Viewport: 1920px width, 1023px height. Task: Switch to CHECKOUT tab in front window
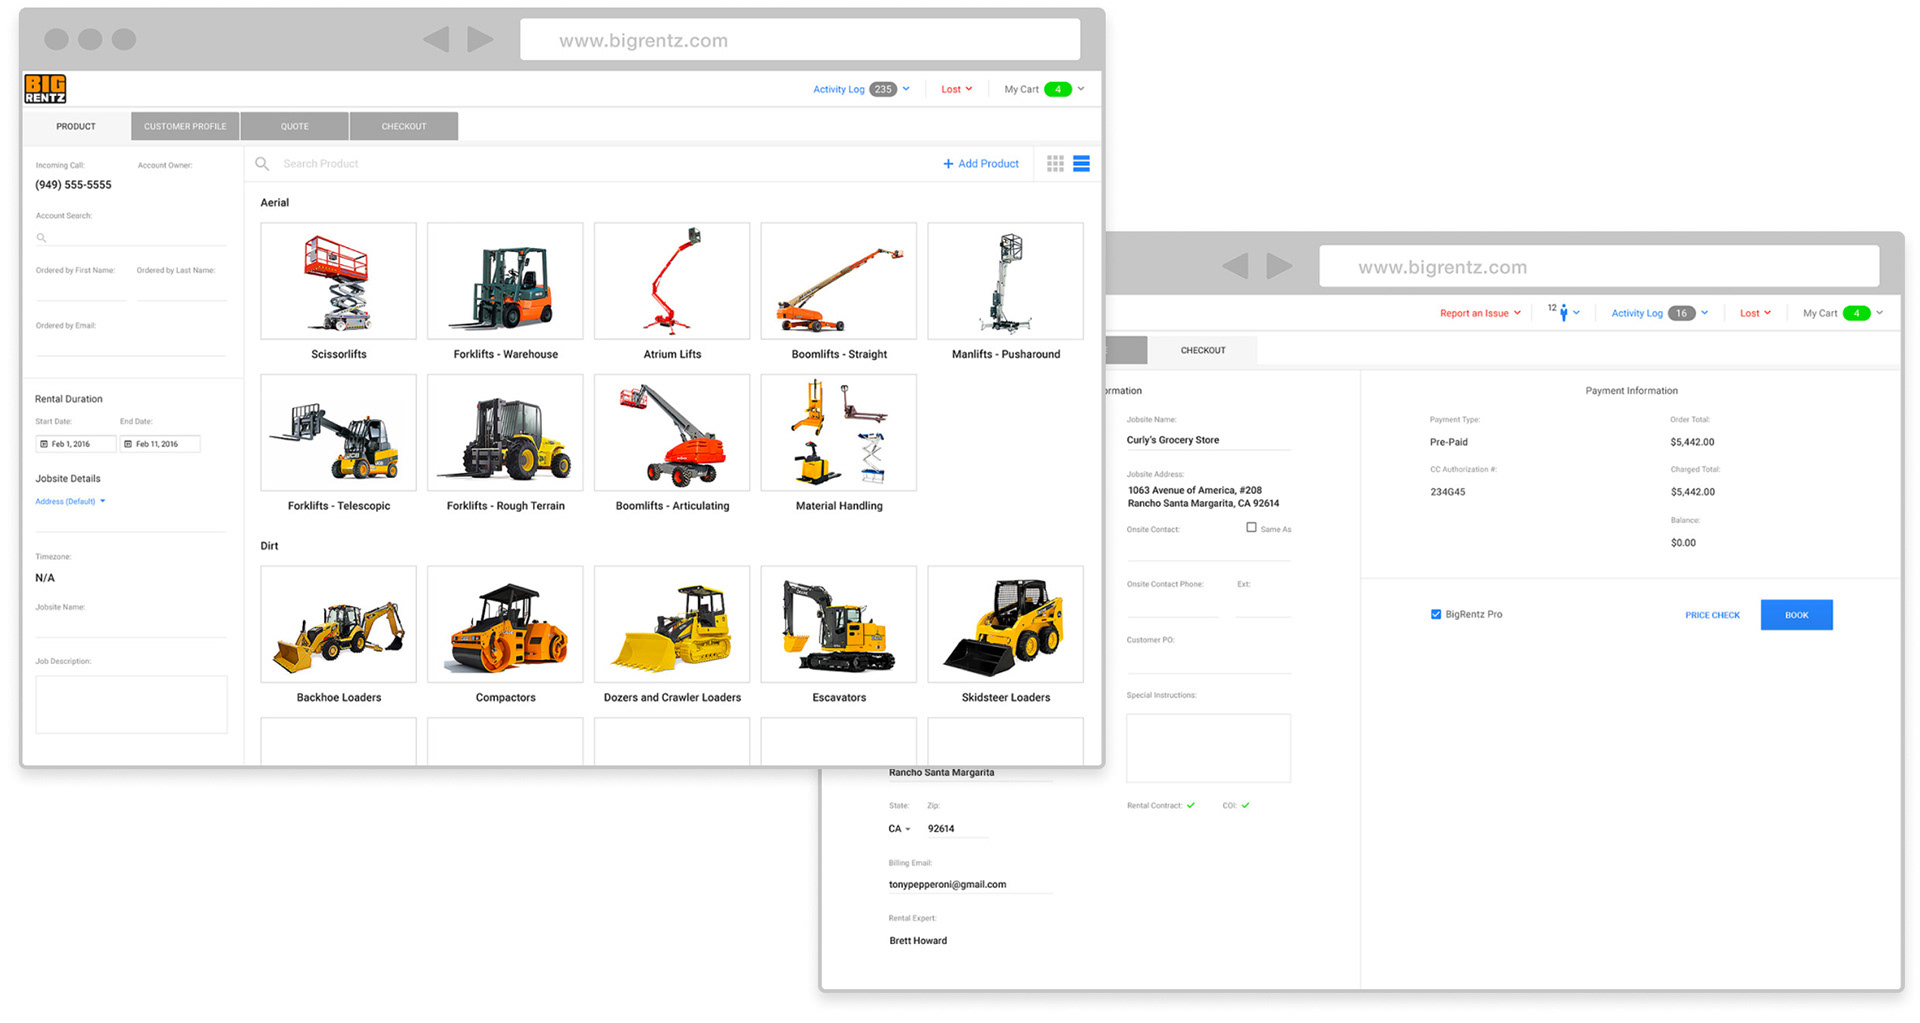pos(404,126)
